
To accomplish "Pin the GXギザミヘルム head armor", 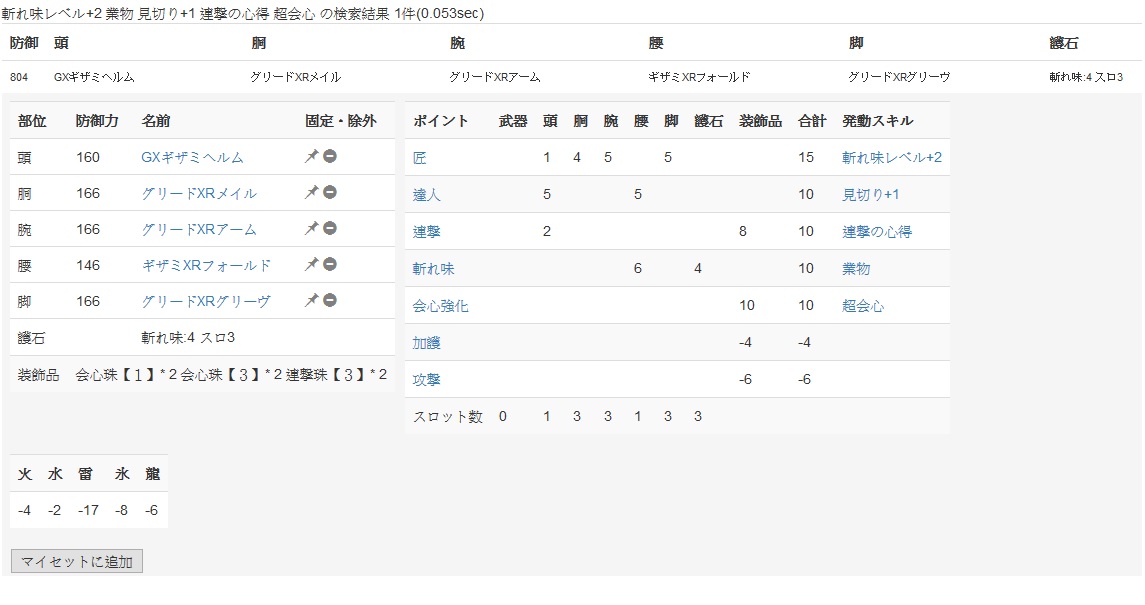I will pyautogui.click(x=311, y=156).
